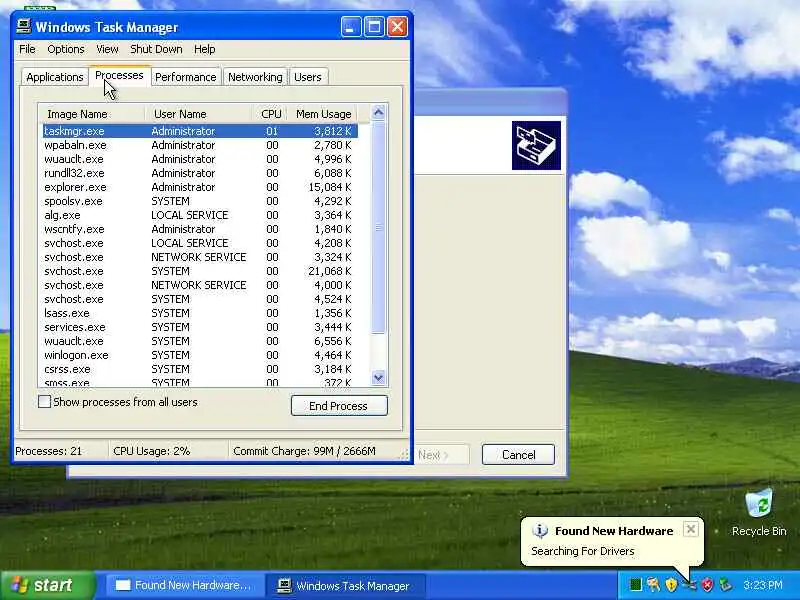The width and height of the screenshot is (800, 600).
Task: Click the process list scroll up arrow
Action: coord(379,112)
